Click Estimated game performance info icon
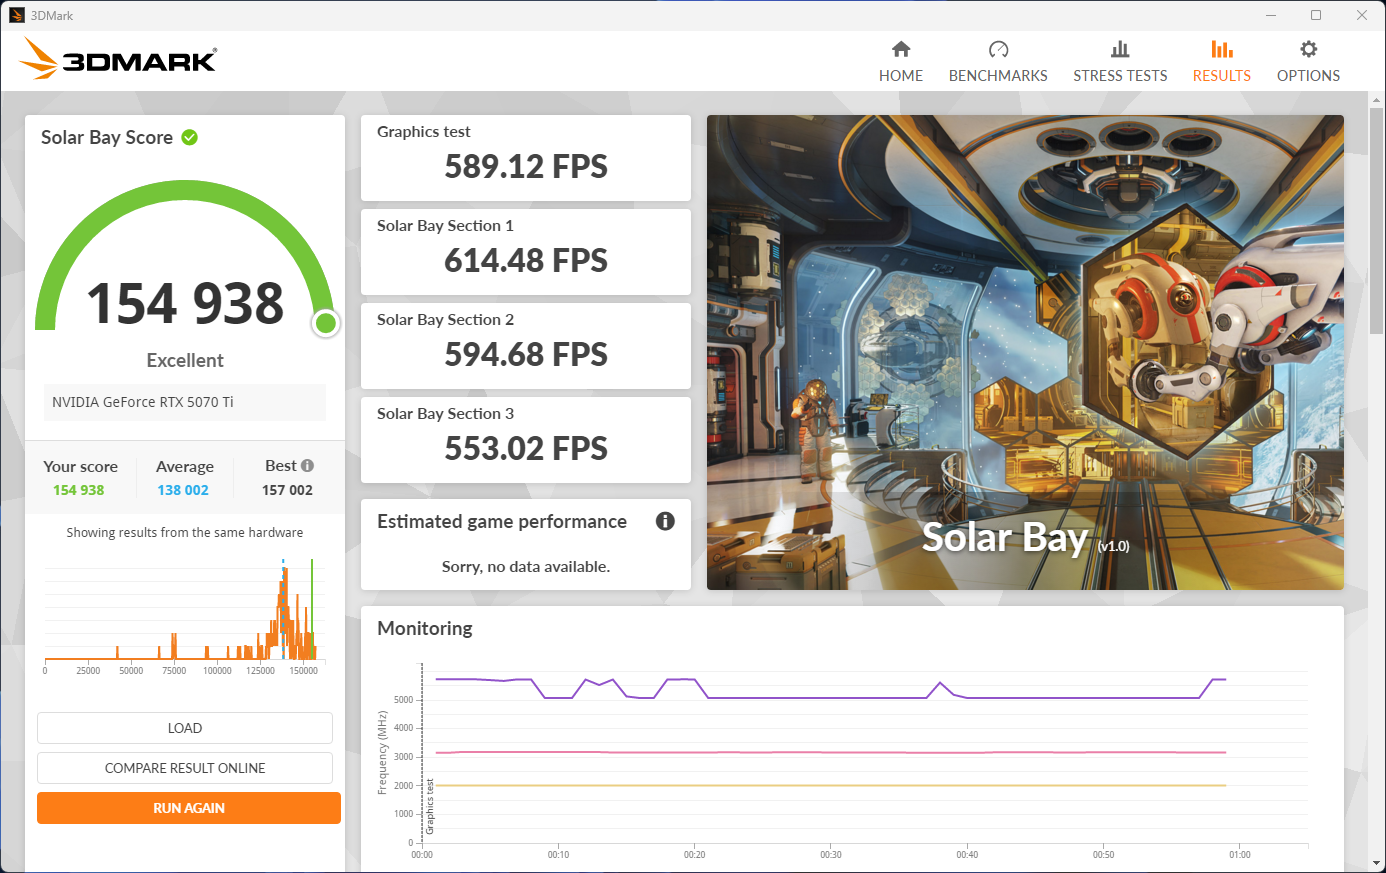 665,521
